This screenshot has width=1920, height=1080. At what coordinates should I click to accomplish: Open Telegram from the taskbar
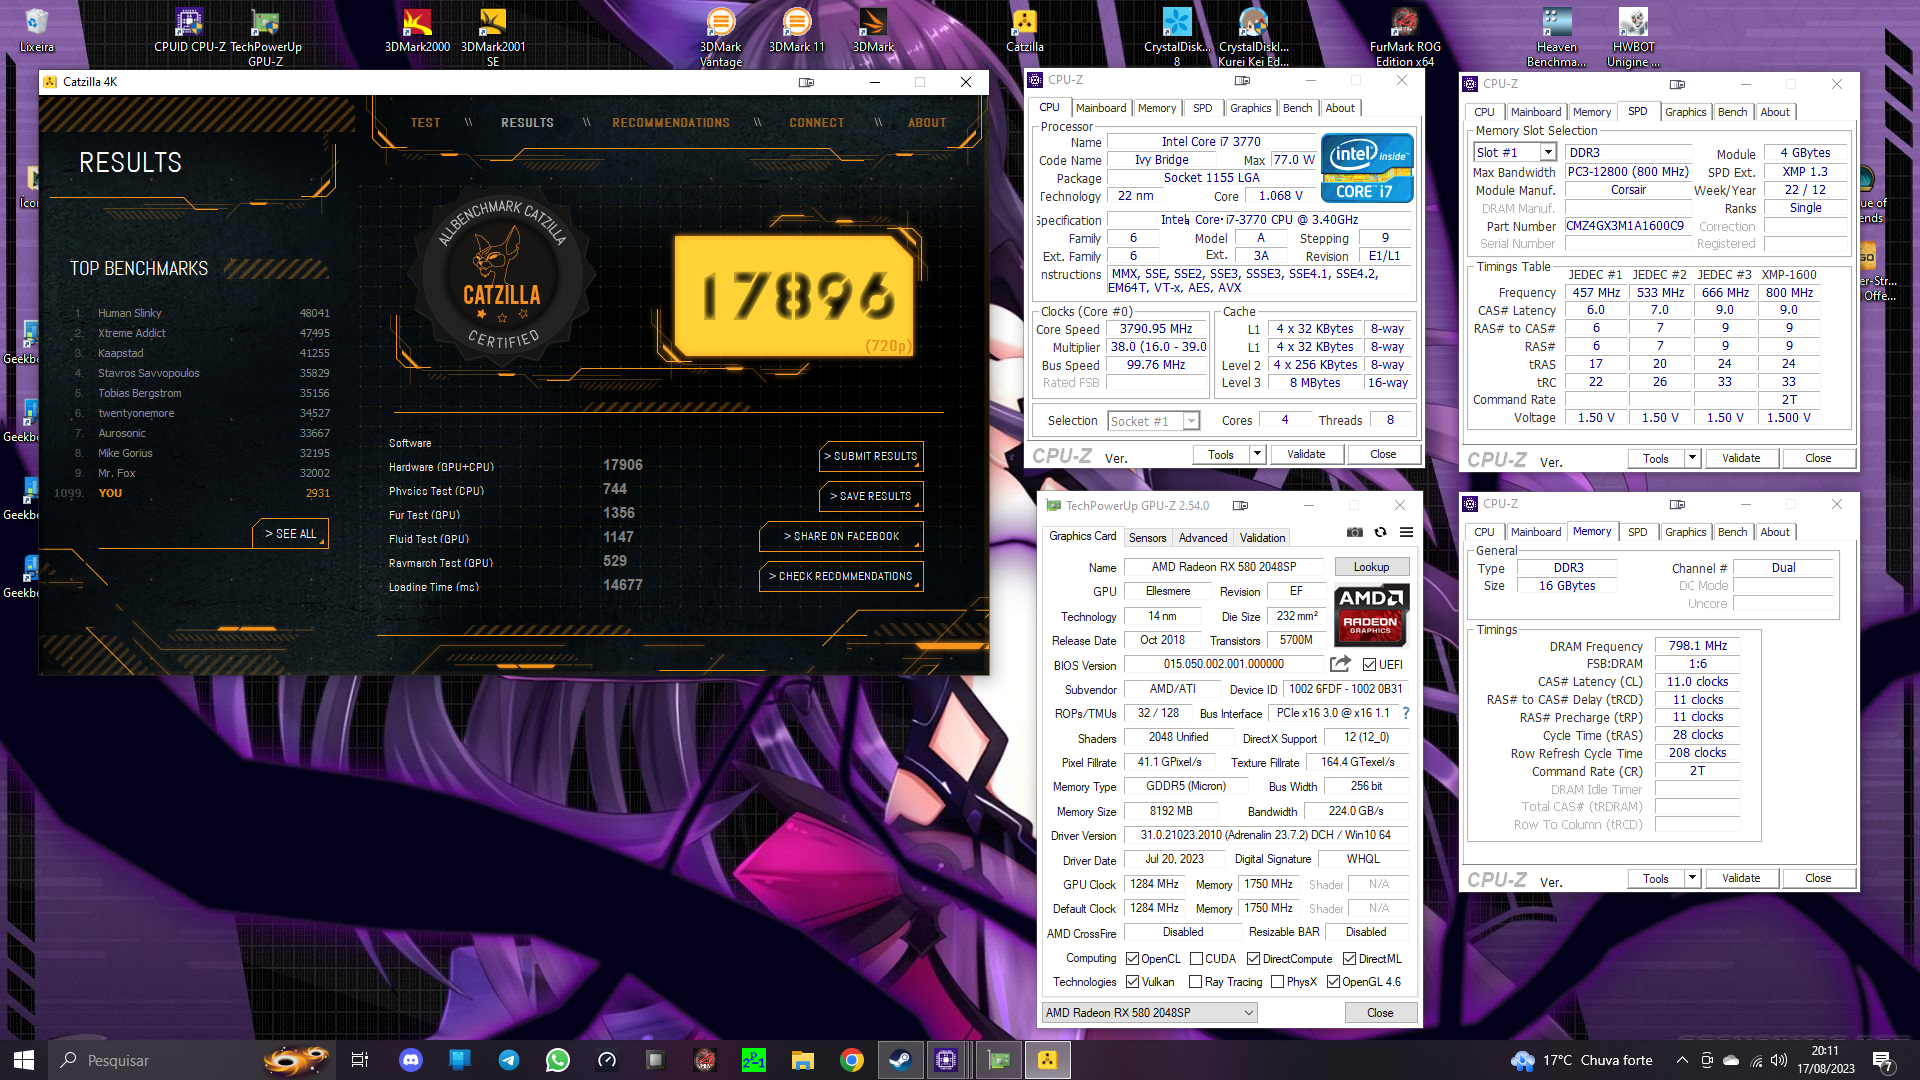509,1060
